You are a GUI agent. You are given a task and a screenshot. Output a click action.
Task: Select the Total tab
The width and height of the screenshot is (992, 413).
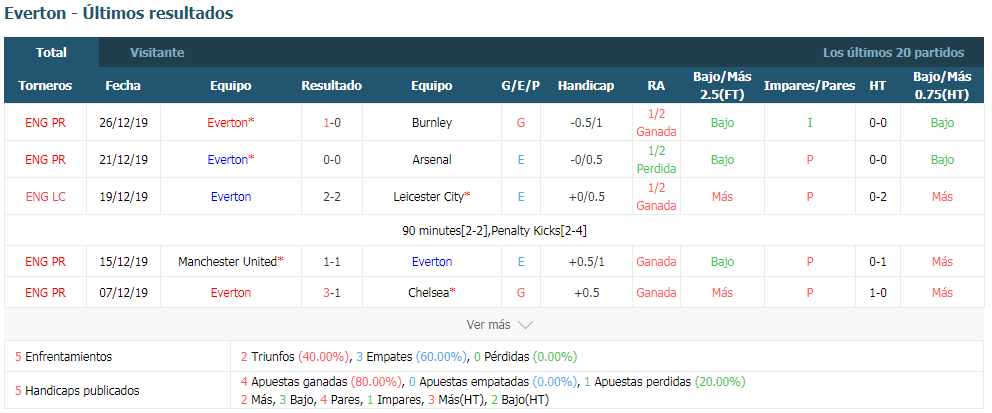pyautogui.click(x=51, y=52)
